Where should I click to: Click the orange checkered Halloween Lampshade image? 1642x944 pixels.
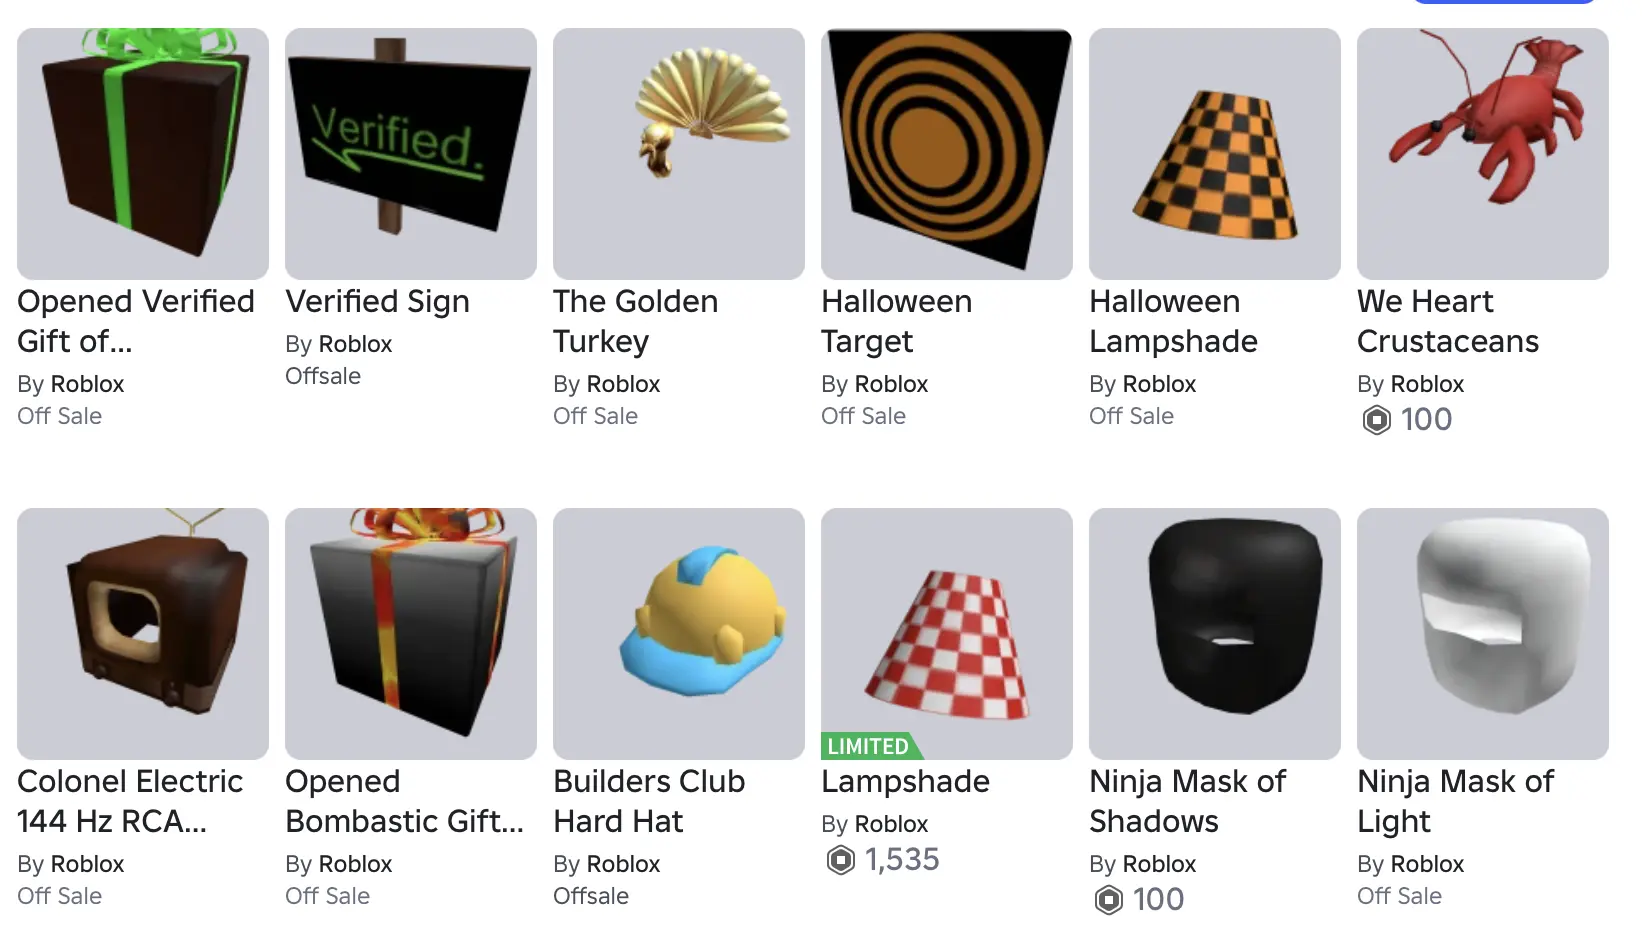(x=1215, y=154)
